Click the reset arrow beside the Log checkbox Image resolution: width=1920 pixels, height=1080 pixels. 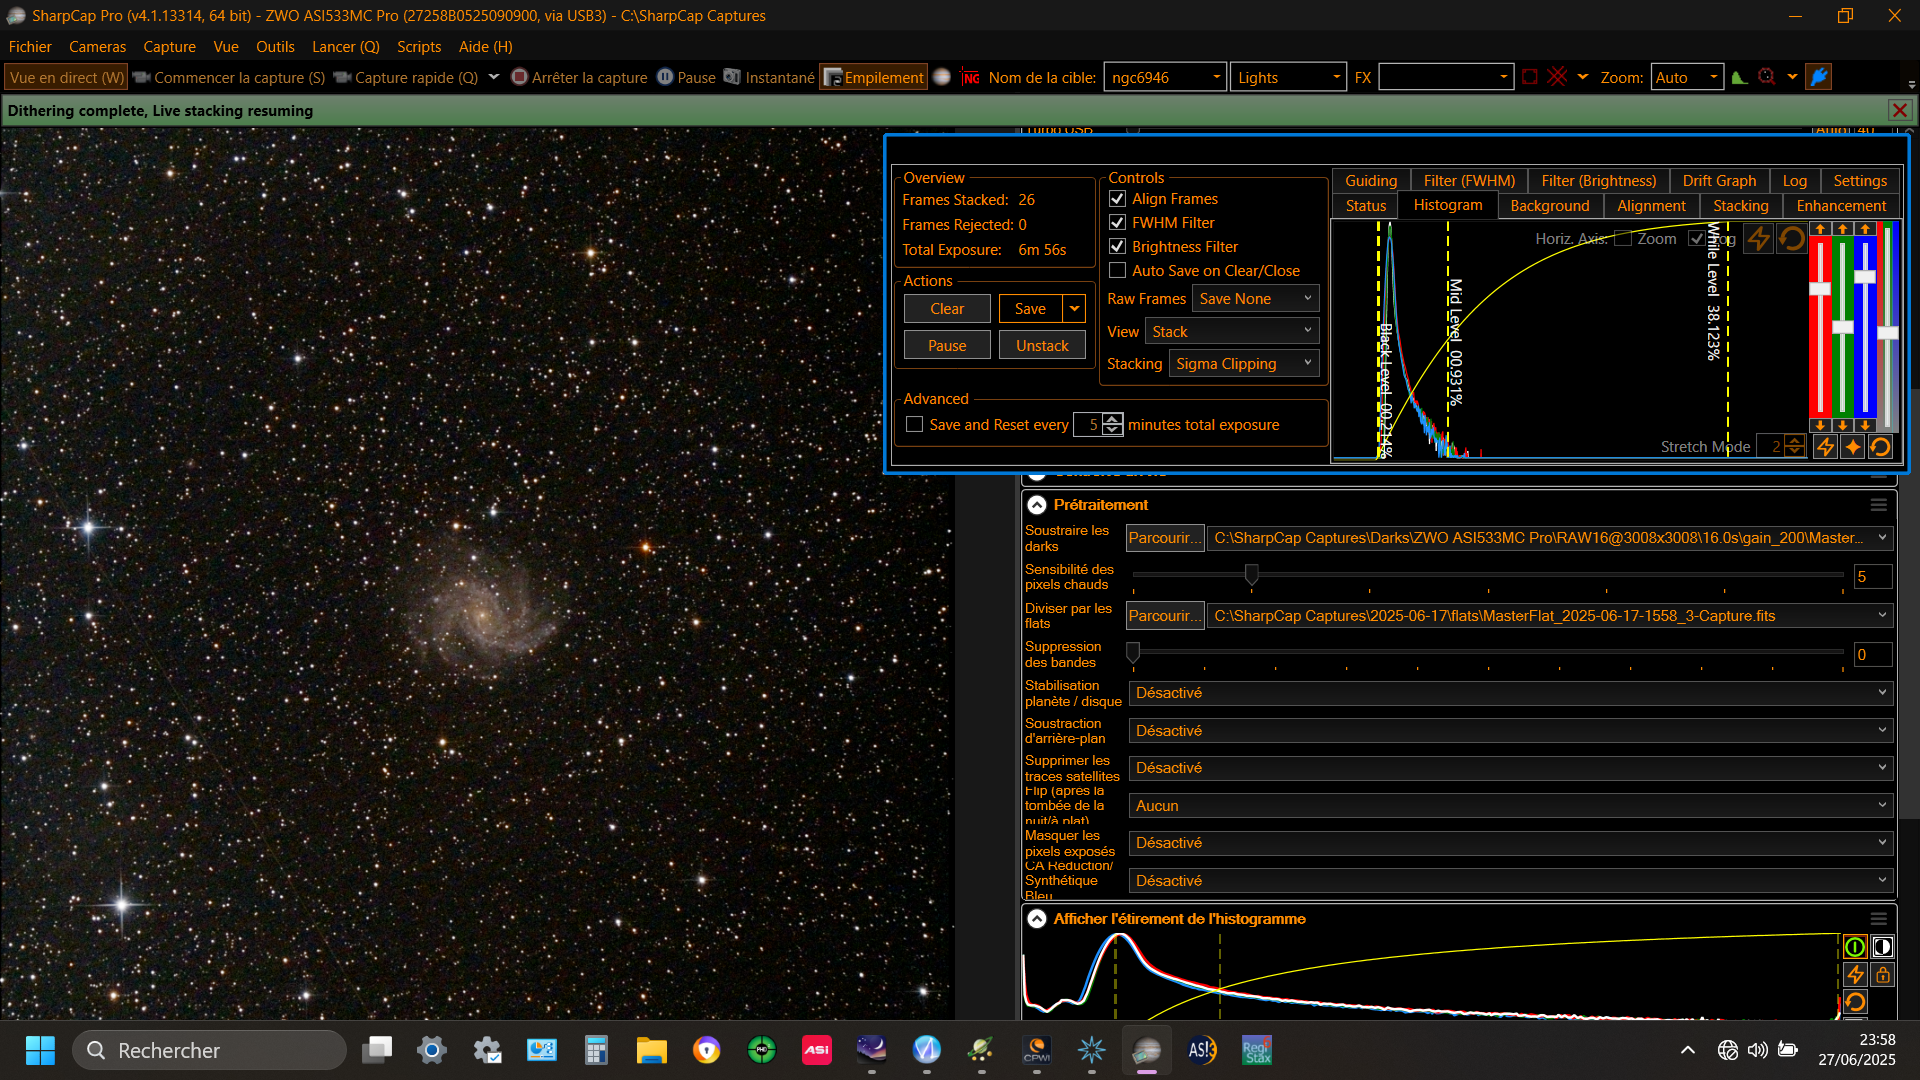click(x=1791, y=238)
